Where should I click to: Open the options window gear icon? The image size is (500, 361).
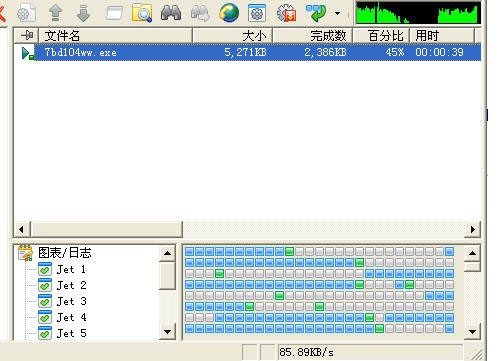[x=257, y=13]
